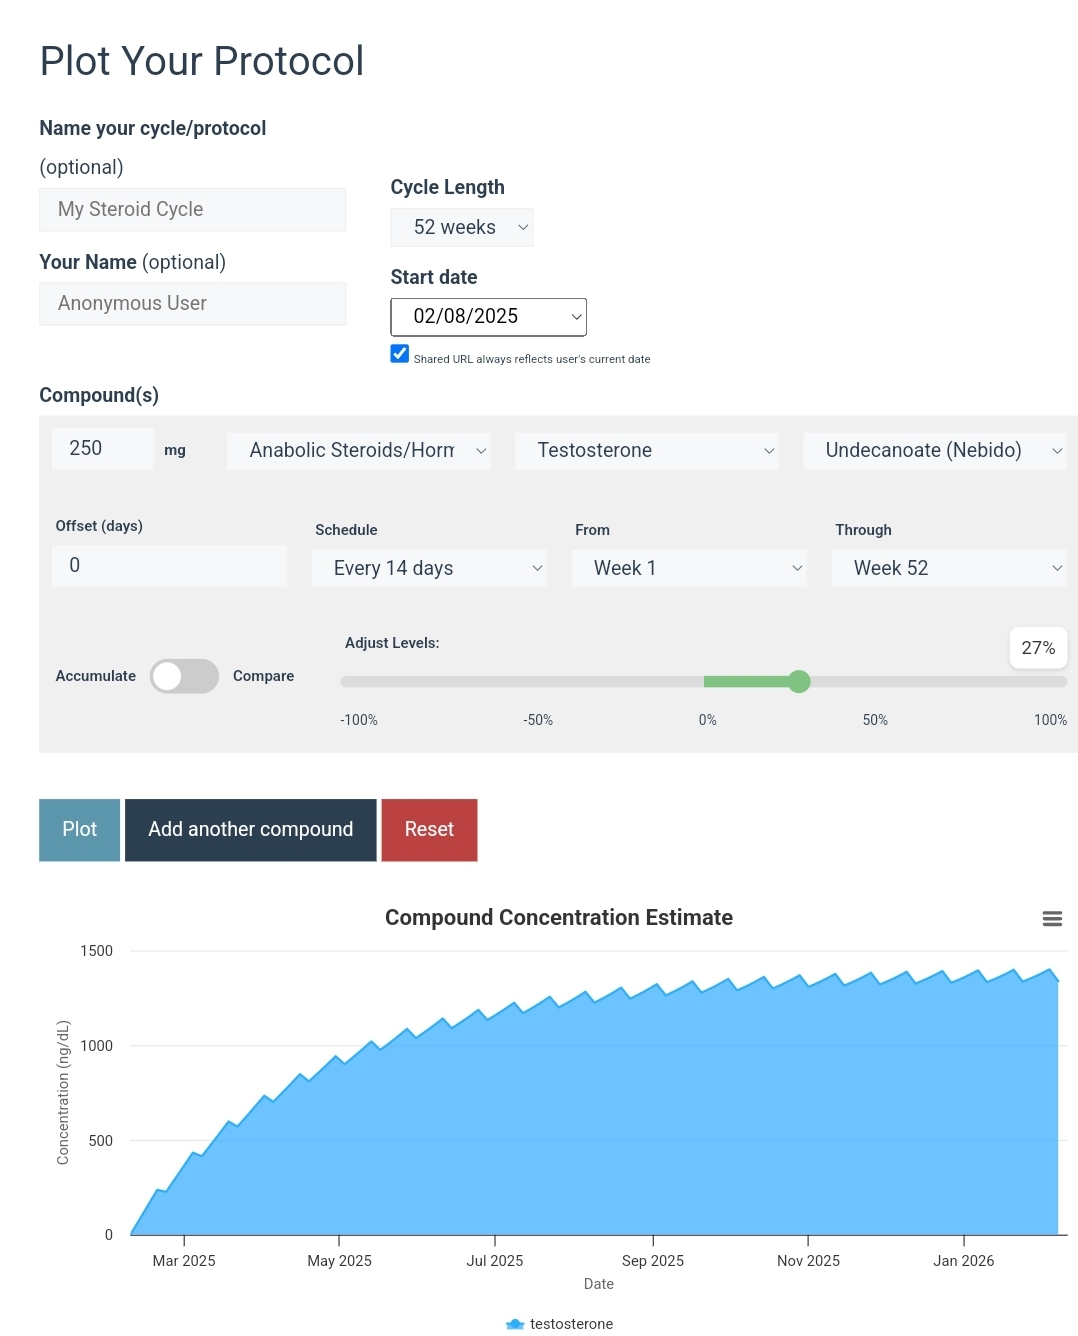Open the Cycle Length dropdown
Image resolution: width=1078 pixels, height=1336 pixels.
click(x=461, y=228)
